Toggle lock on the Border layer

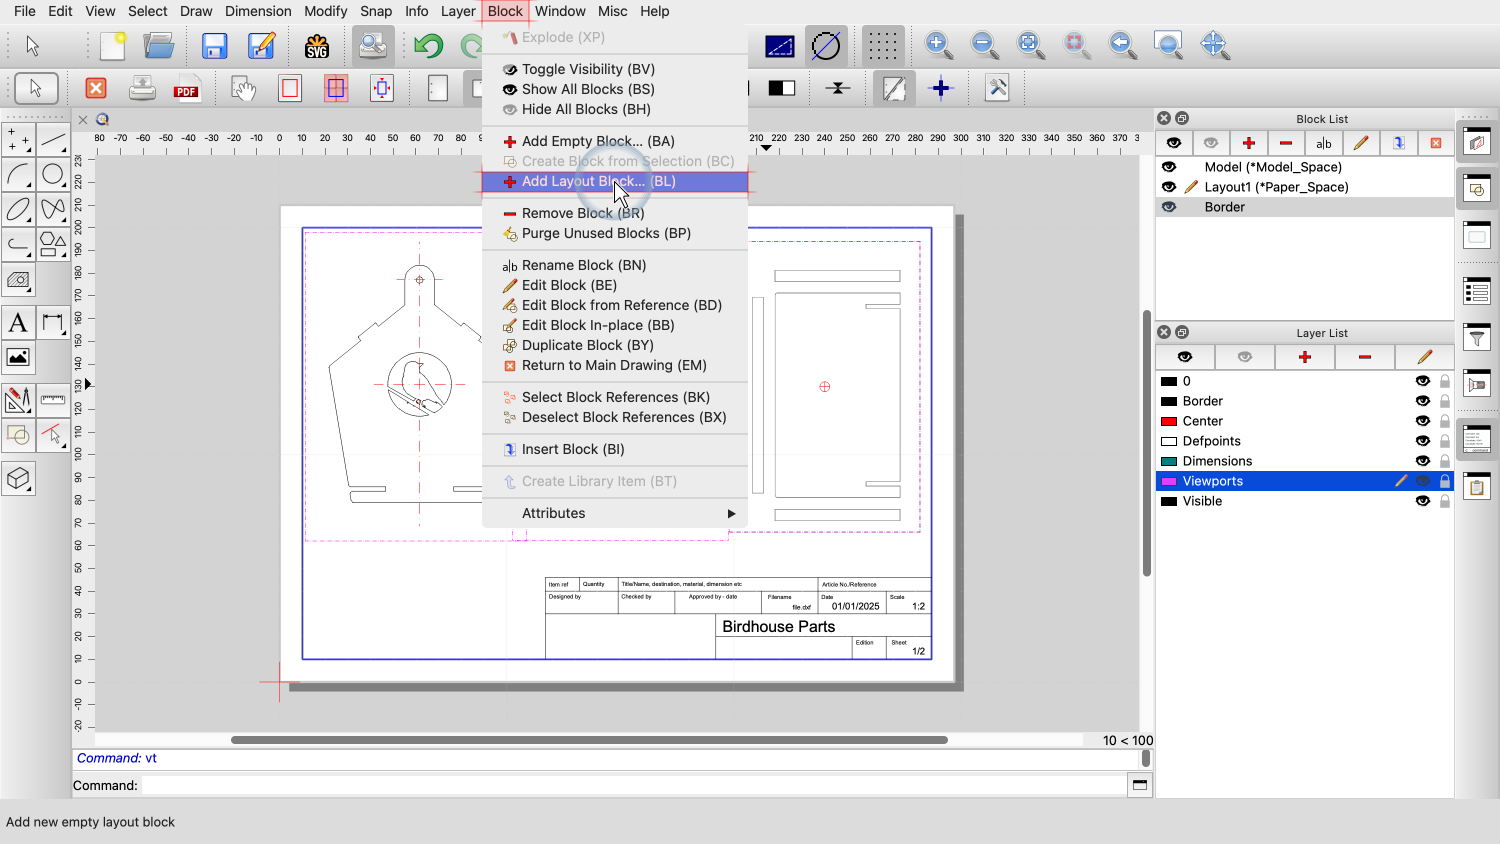(1445, 401)
